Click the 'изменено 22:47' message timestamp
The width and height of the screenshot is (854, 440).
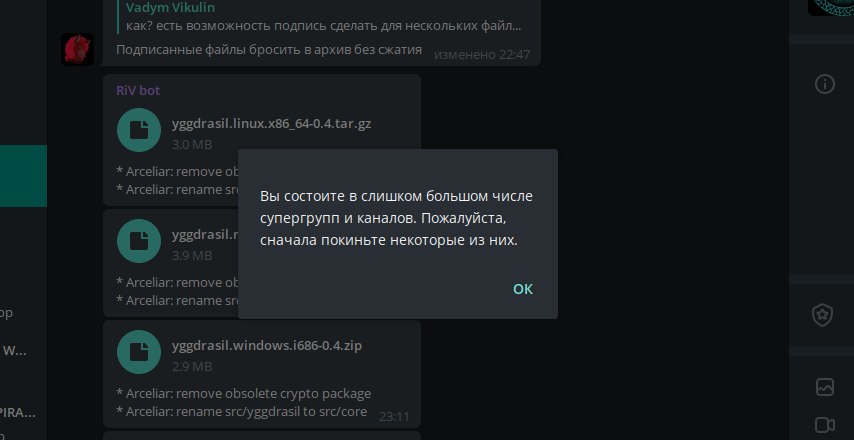[481, 54]
